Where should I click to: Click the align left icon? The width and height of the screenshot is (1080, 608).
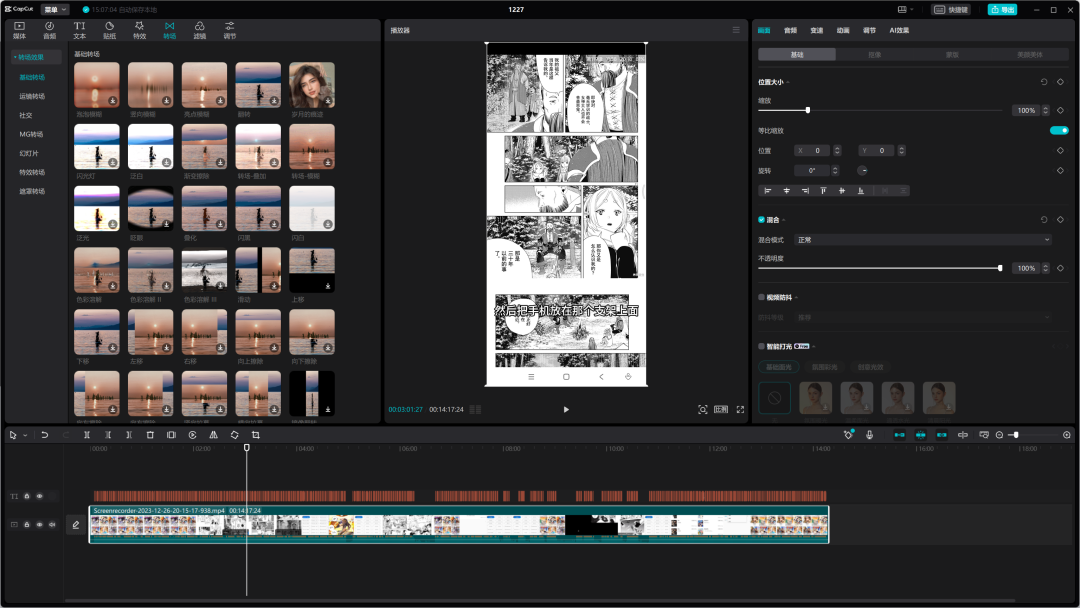click(768, 191)
